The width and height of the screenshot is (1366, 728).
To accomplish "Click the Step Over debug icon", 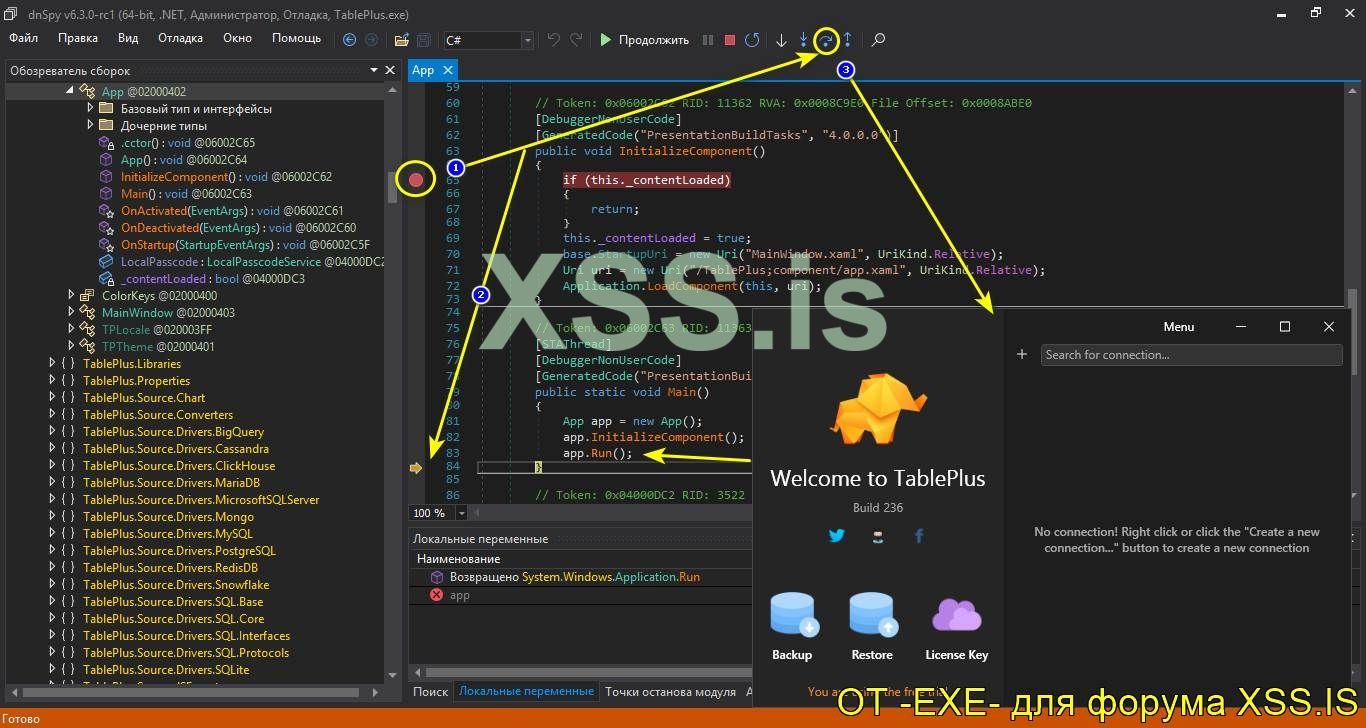I will point(826,40).
